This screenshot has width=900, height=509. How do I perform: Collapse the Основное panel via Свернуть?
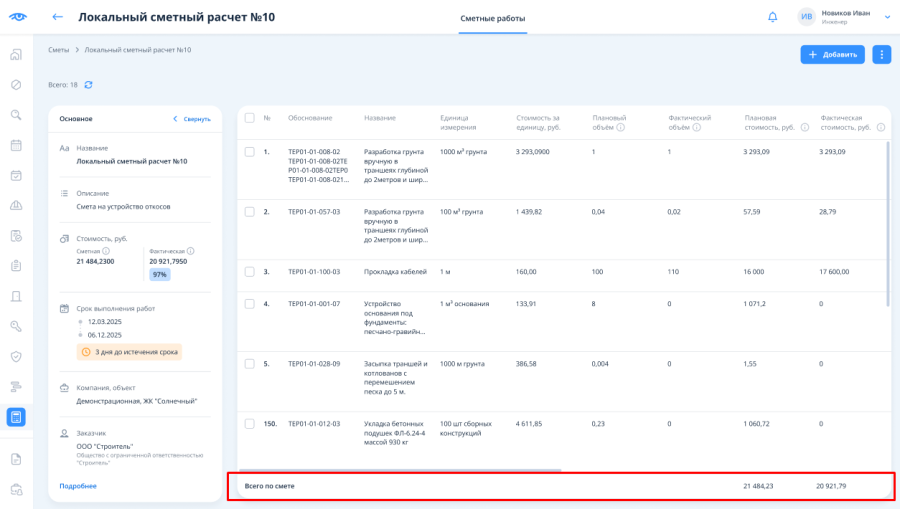(192, 119)
